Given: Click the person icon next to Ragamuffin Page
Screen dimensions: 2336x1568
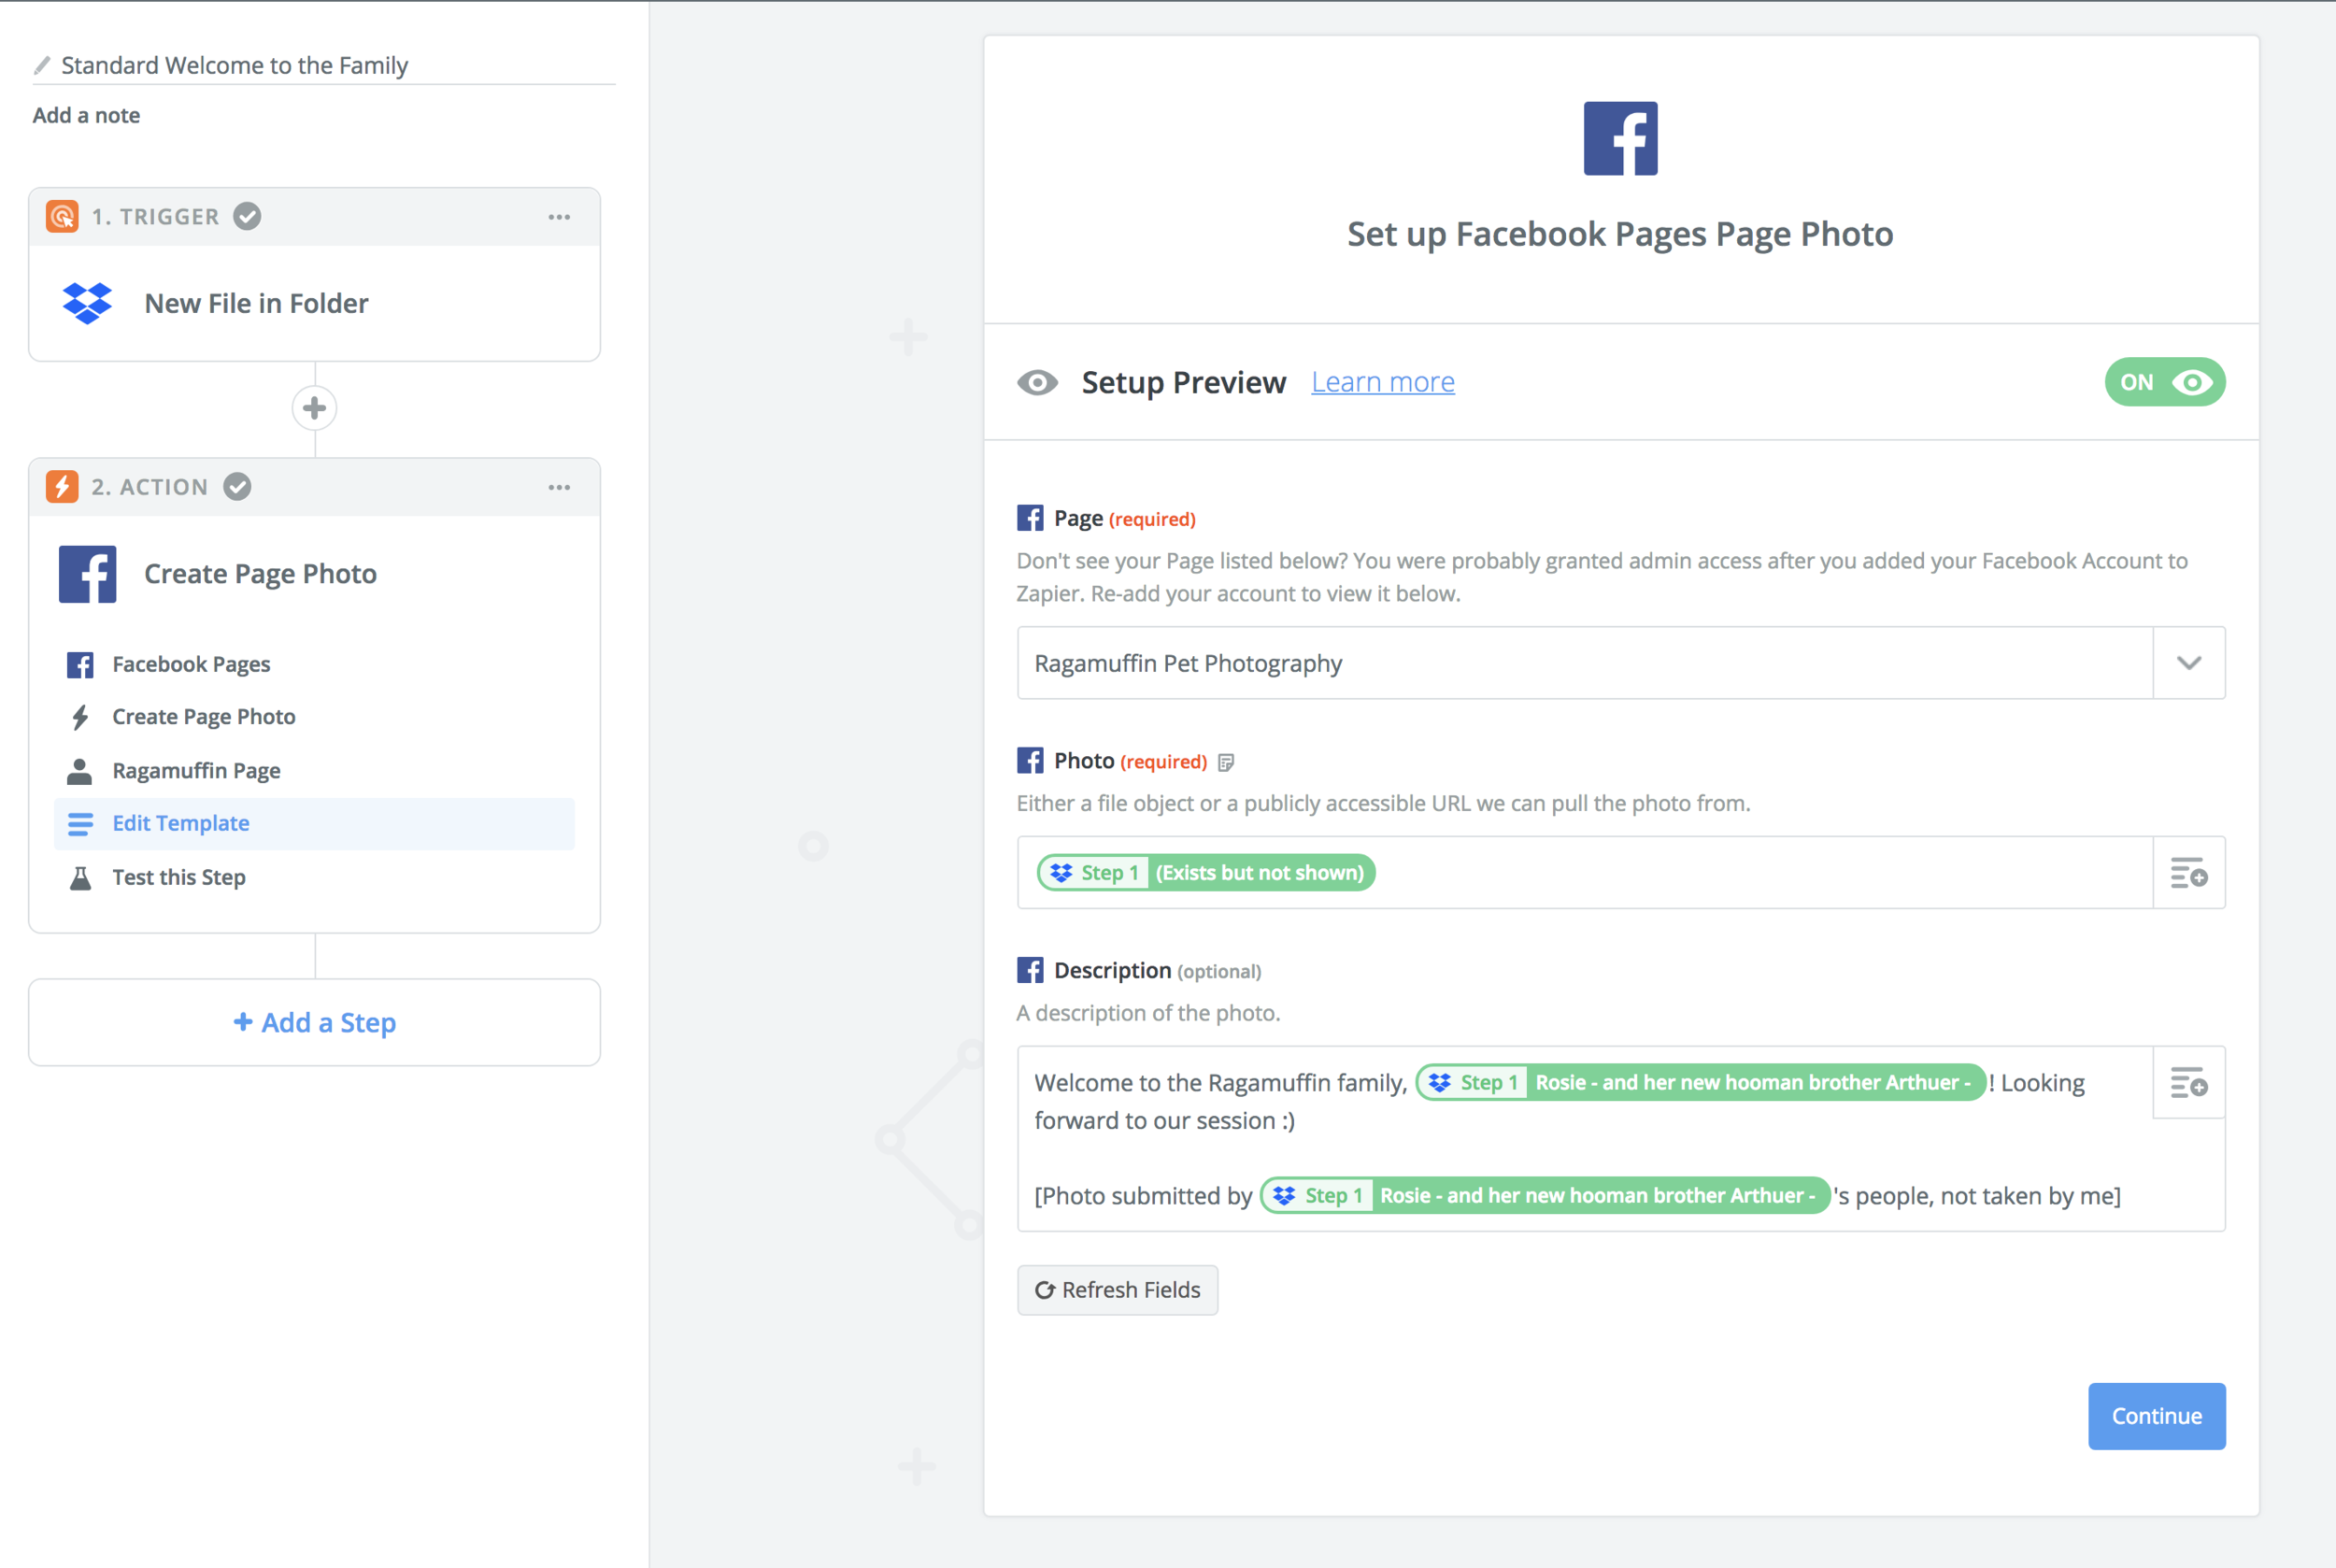Looking at the screenshot, I should coord(80,771).
